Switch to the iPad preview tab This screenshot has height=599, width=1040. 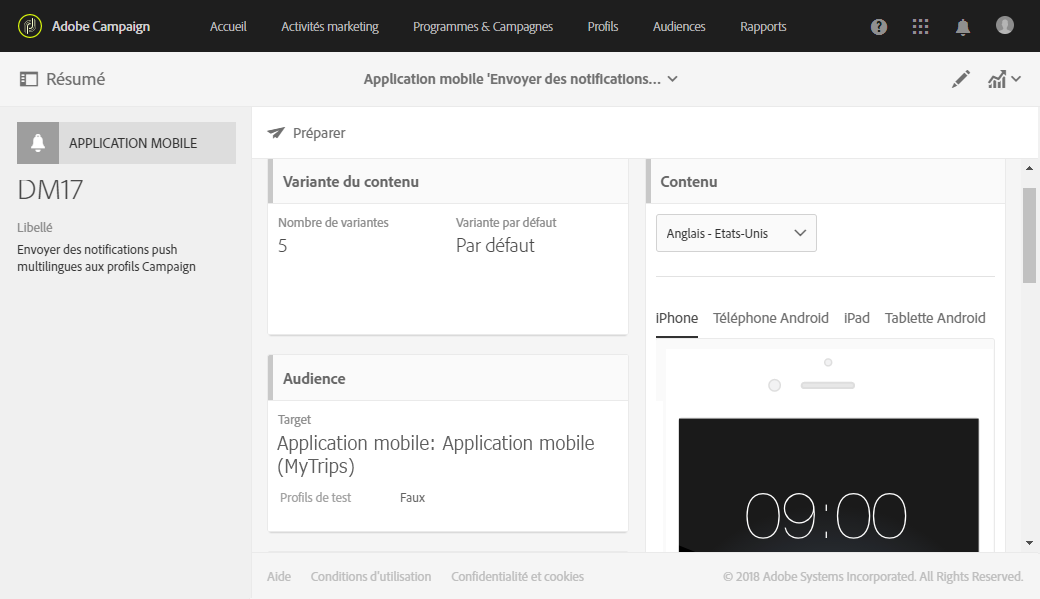point(856,318)
